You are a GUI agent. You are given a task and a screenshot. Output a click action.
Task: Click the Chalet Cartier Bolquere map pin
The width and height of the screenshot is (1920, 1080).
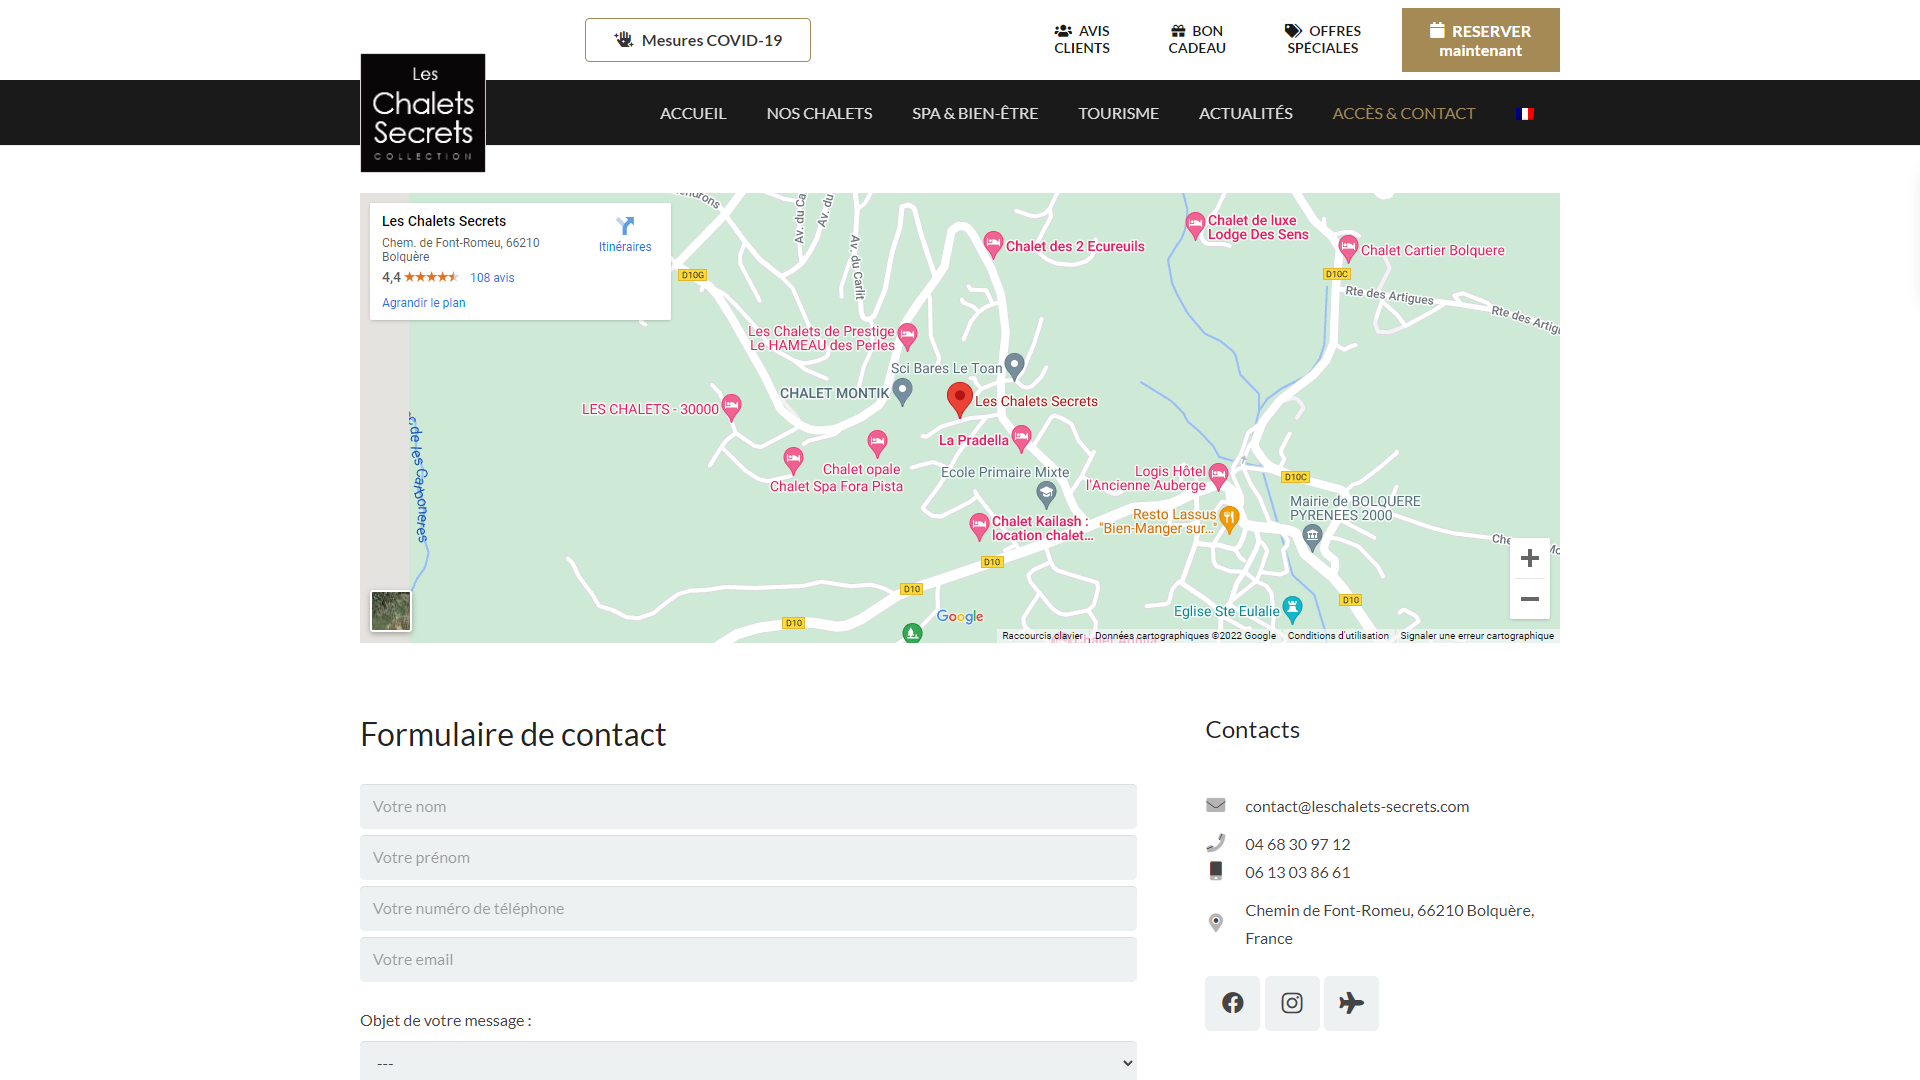click(x=1348, y=247)
